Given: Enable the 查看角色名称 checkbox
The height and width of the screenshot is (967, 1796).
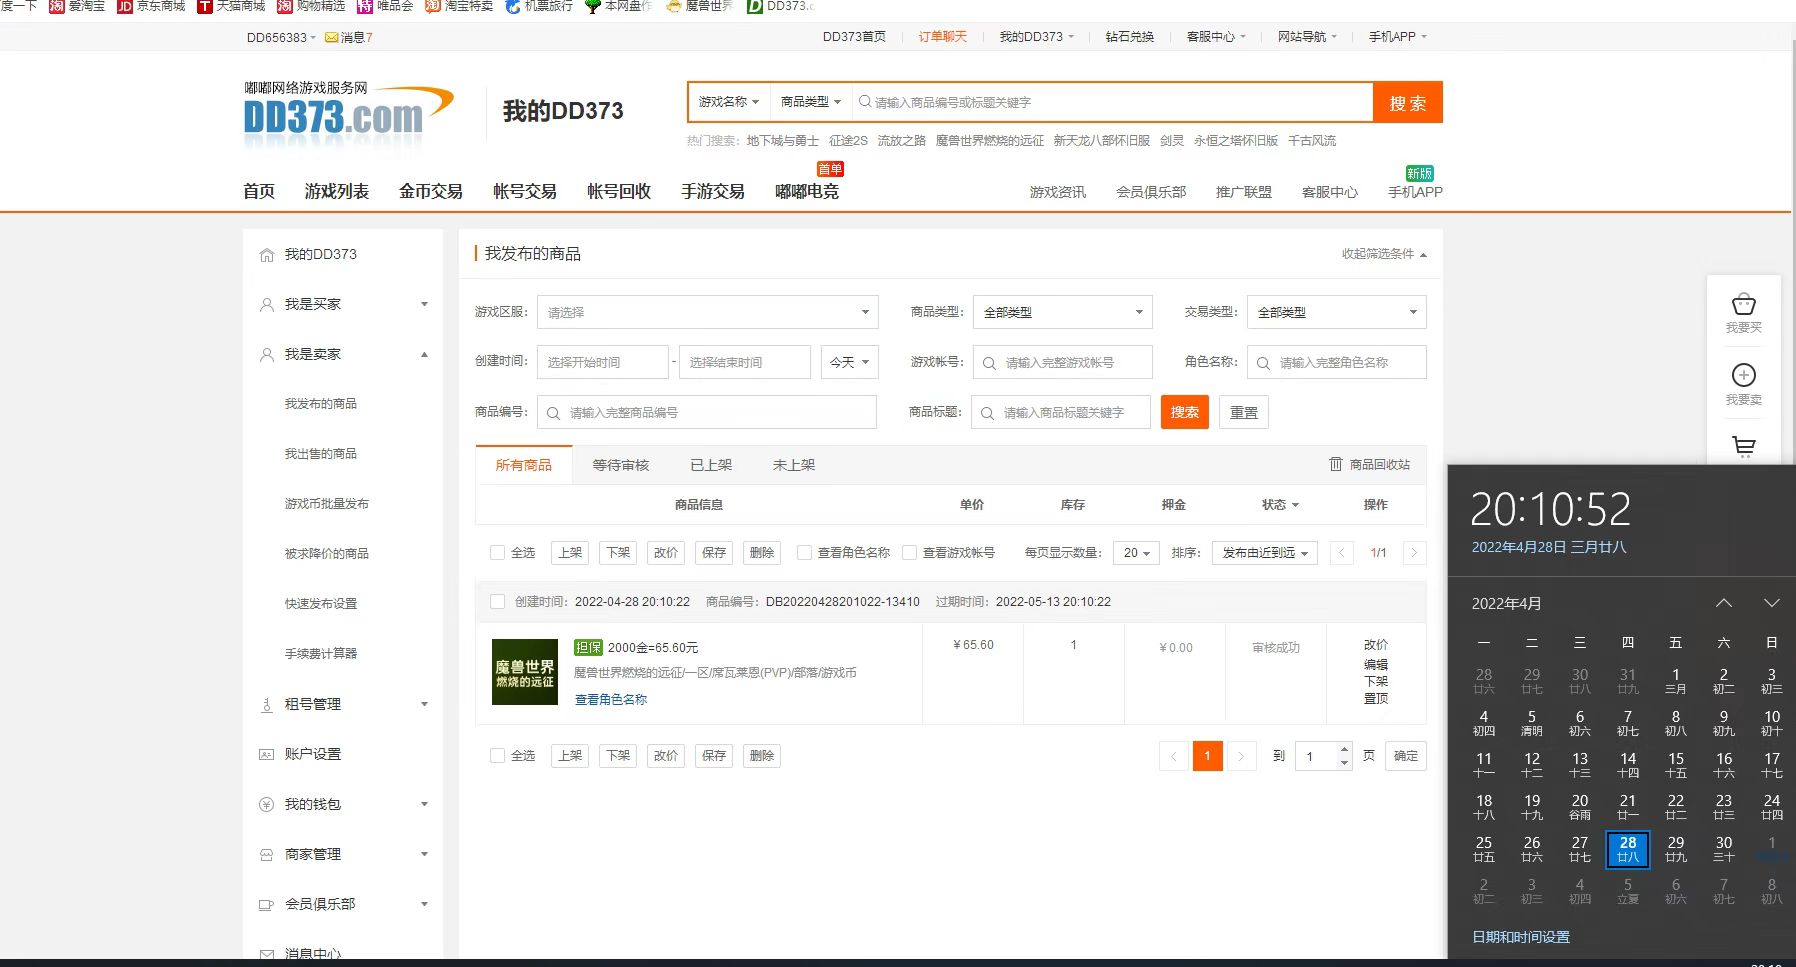Looking at the screenshot, I should click(x=805, y=552).
